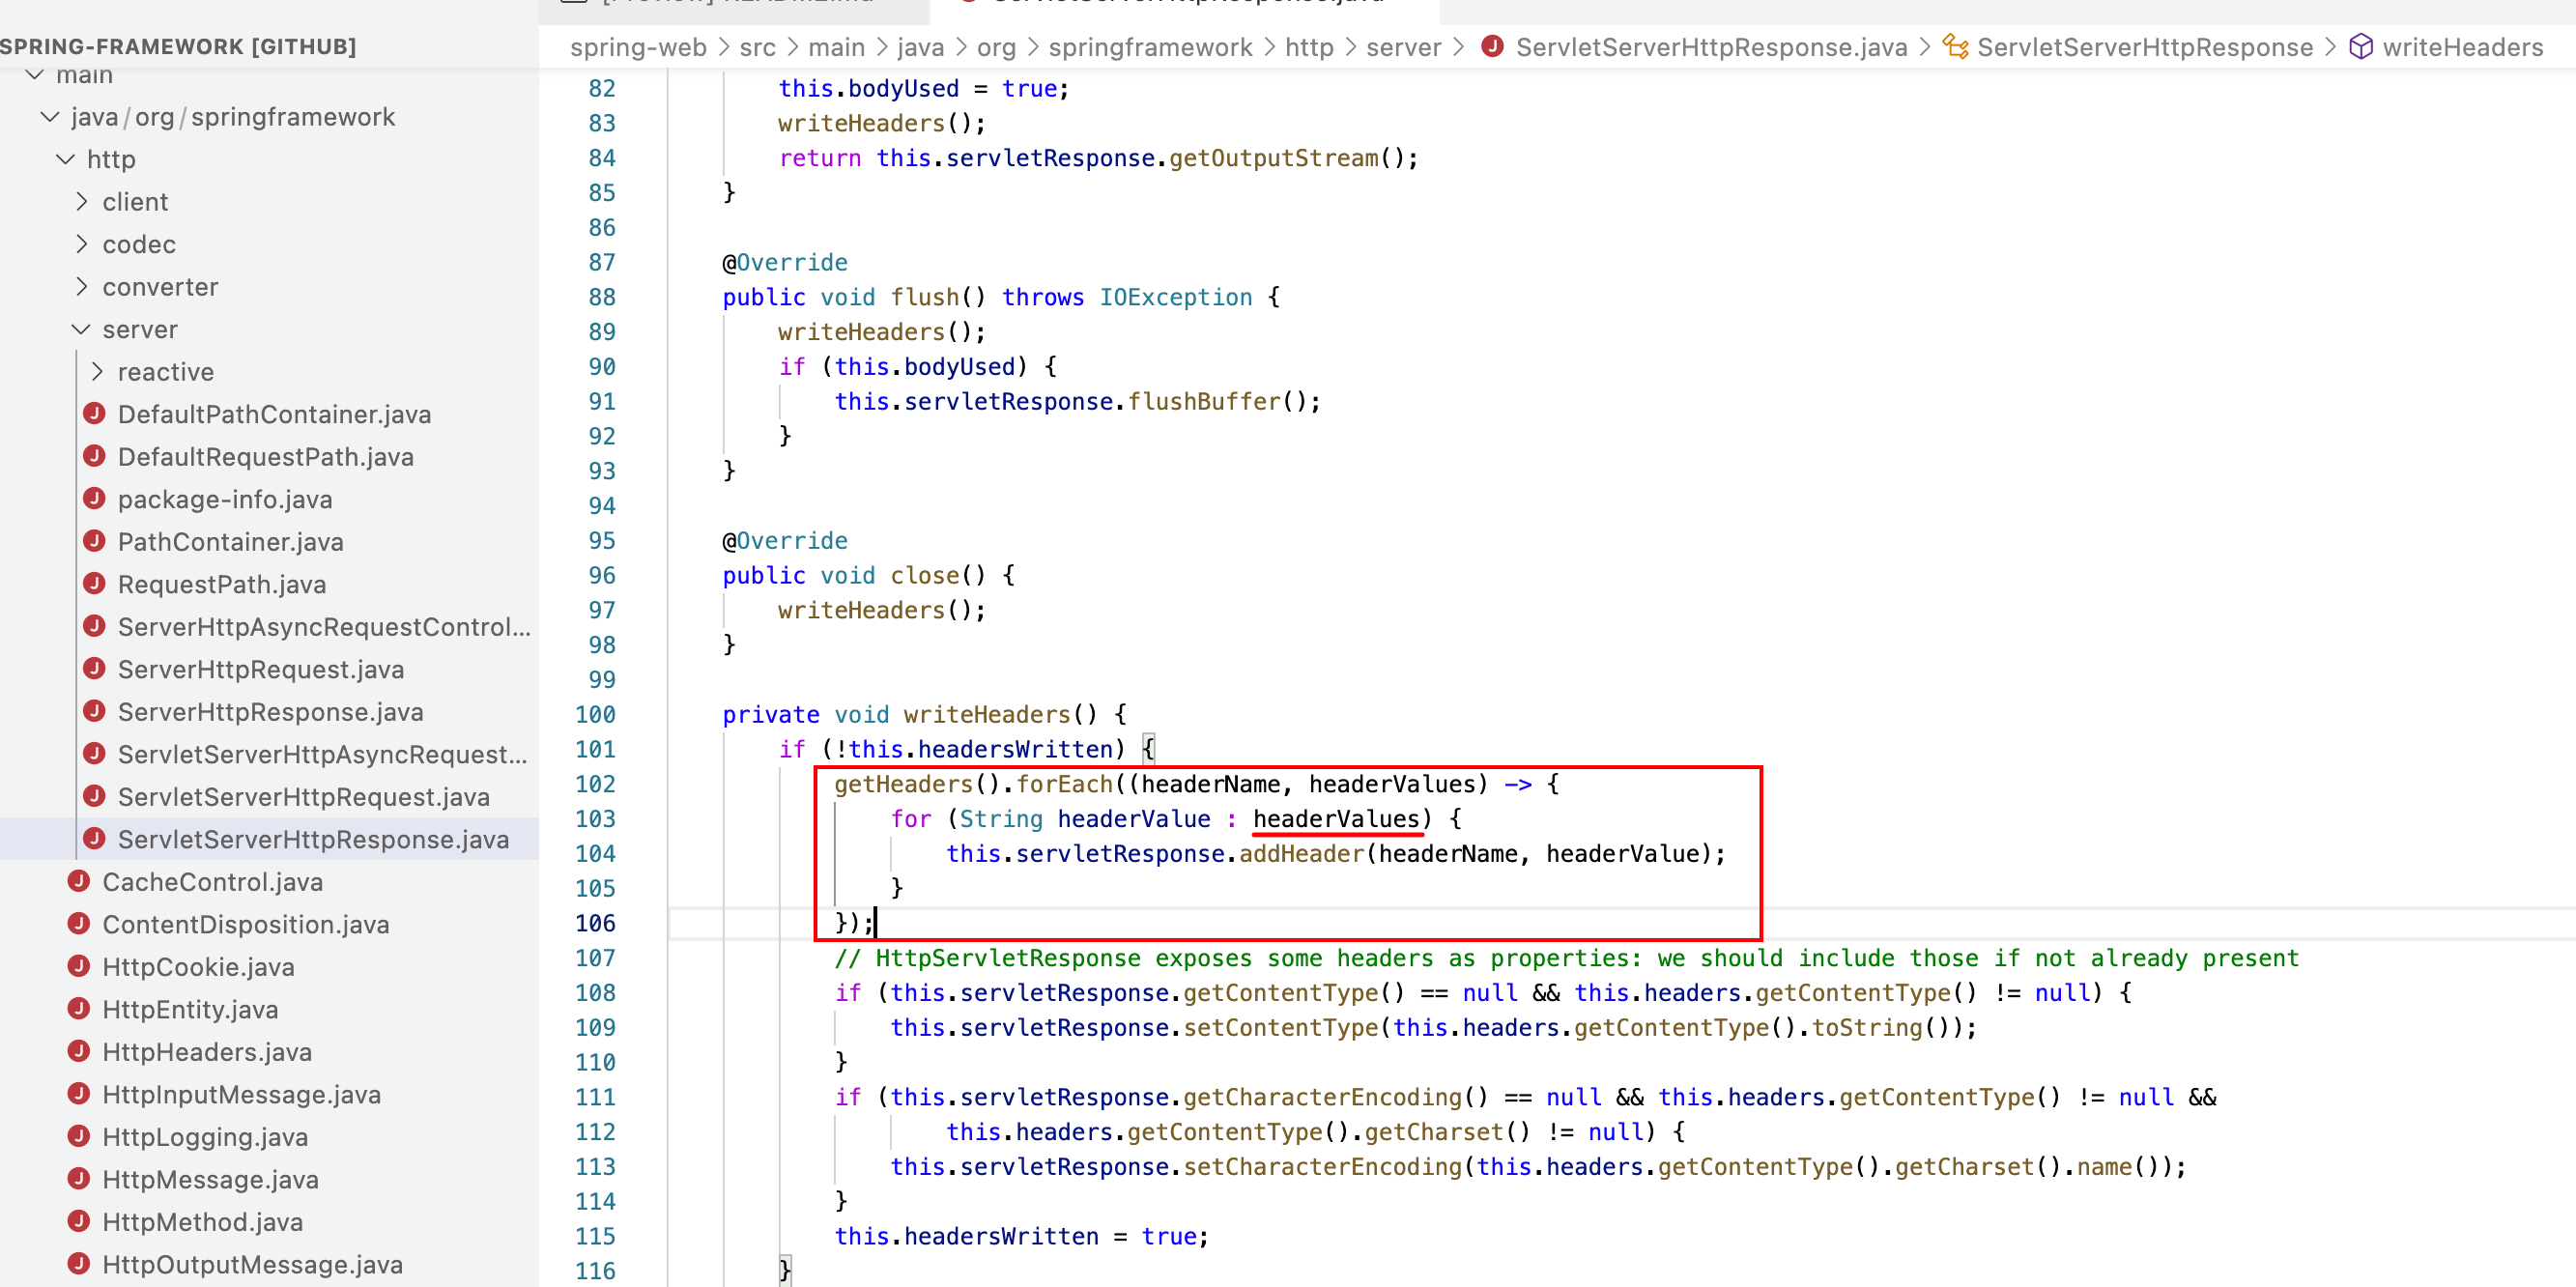The width and height of the screenshot is (2576, 1287).
Task: Open DefaultPathContainer.java file
Action: (x=274, y=414)
